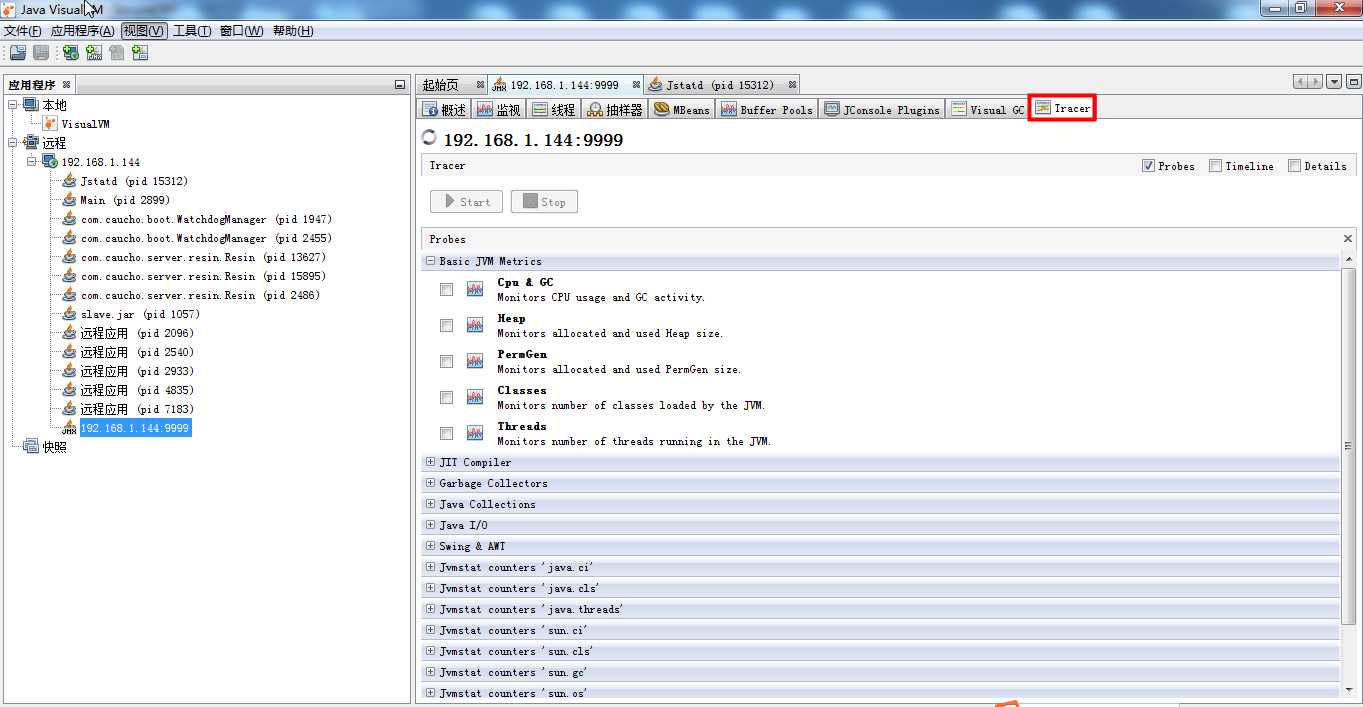Click the Java icon beside Resin (pid 15895)

(x=69, y=276)
